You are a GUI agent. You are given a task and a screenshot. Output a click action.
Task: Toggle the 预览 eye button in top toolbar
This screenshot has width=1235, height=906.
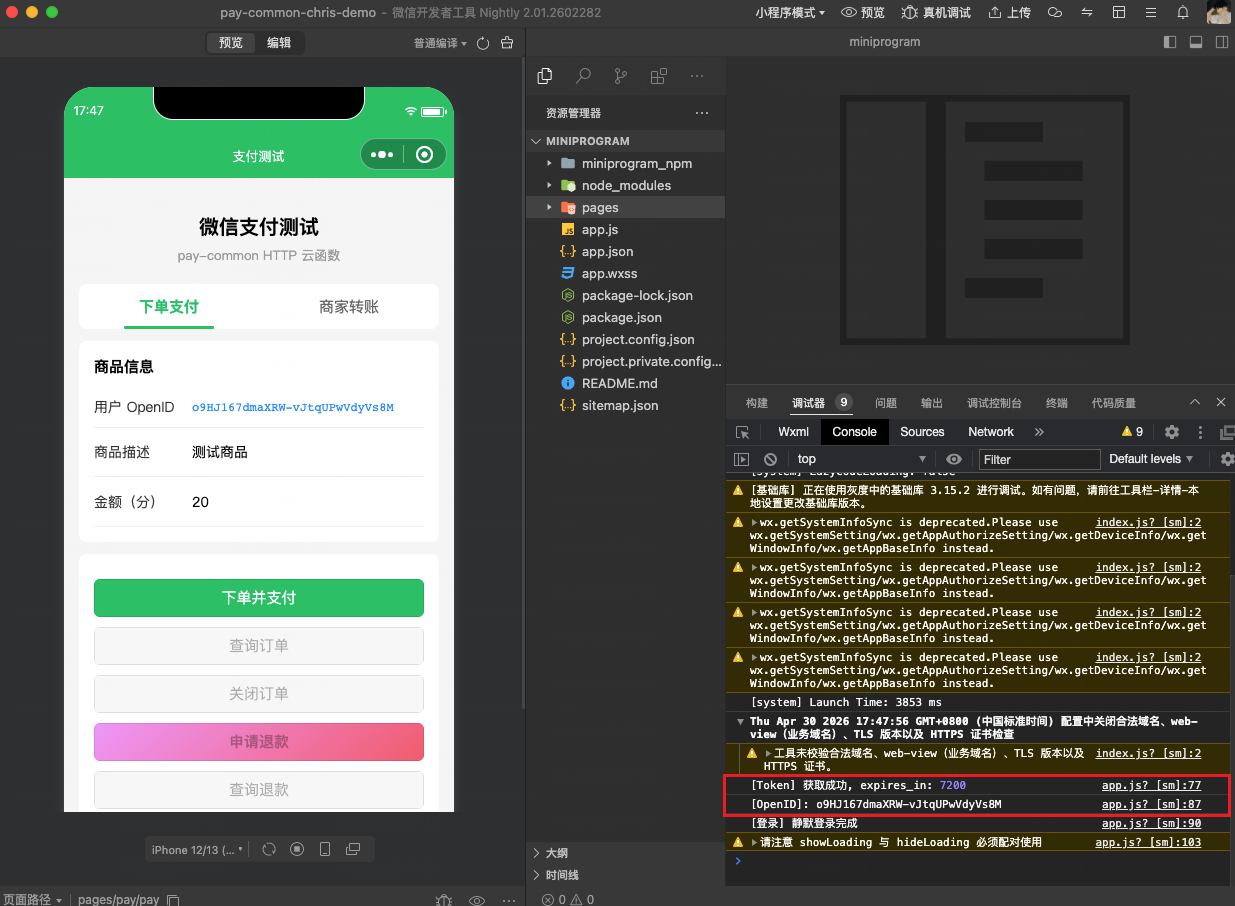(863, 13)
